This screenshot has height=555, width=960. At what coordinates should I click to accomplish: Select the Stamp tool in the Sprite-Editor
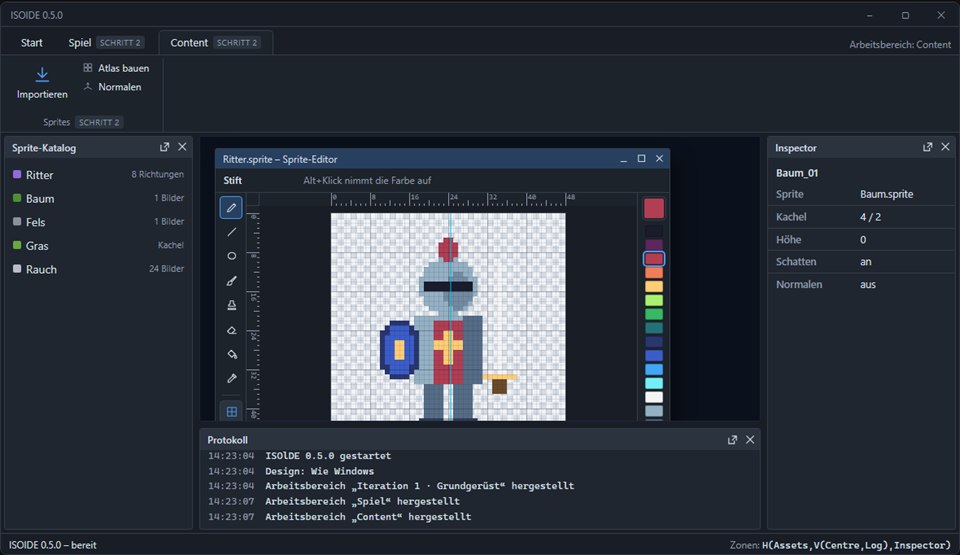pos(231,305)
